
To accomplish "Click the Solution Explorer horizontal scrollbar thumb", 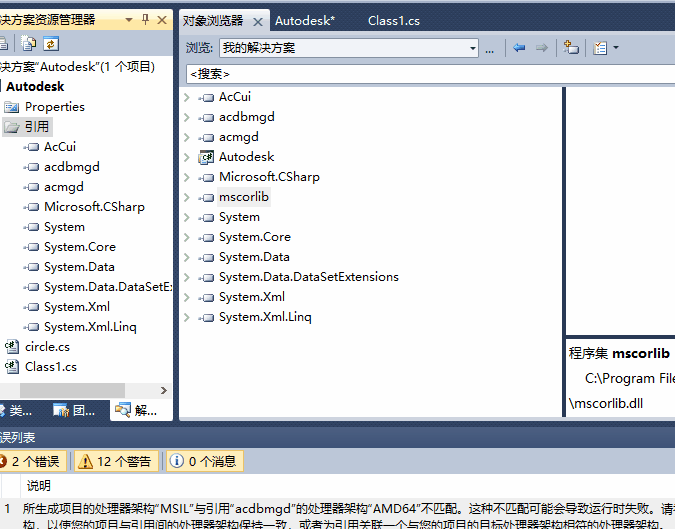I will click(x=72, y=390).
